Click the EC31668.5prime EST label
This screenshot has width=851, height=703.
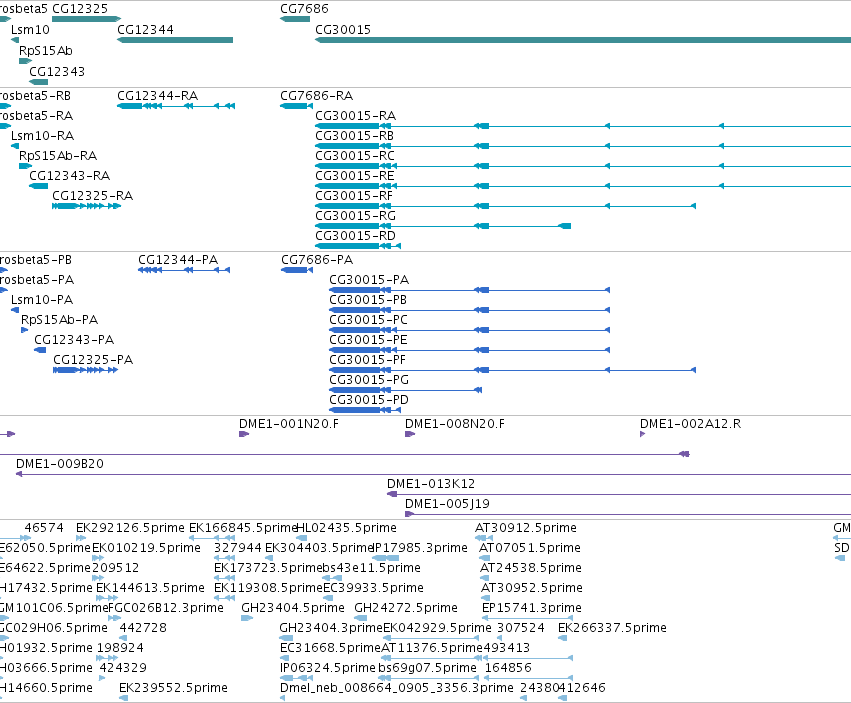[330, 648]
